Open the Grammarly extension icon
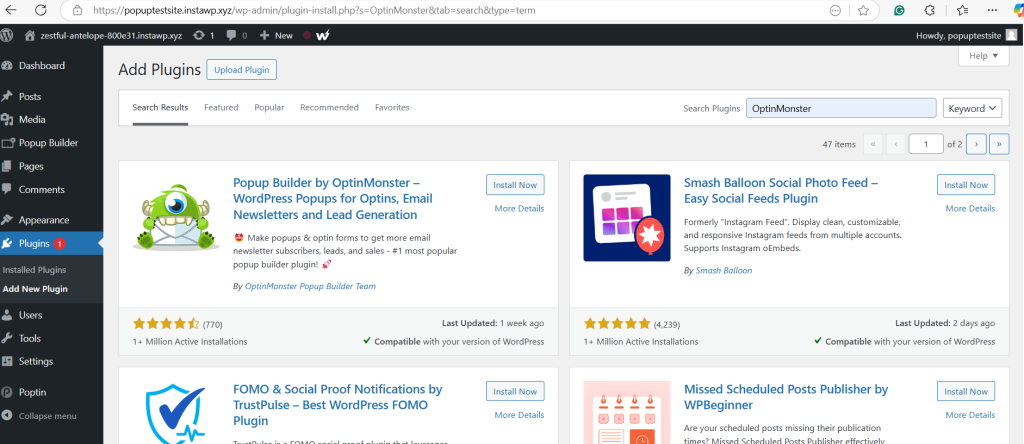 pyautogui.click(x=899, y=10)
